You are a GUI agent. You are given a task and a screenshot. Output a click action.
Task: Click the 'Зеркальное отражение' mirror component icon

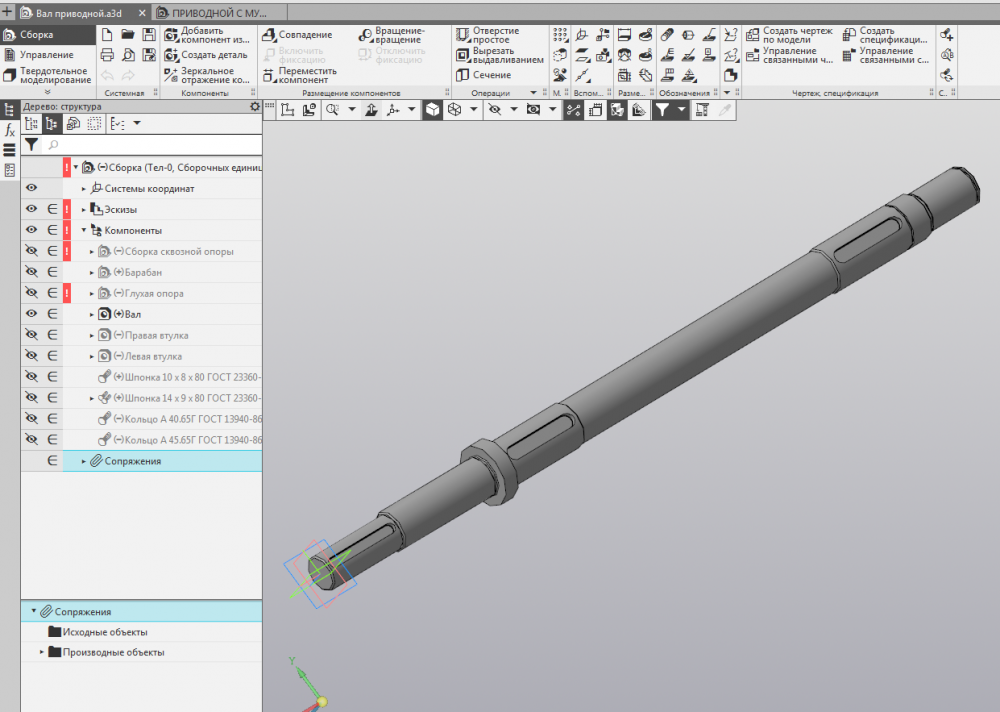171,75
